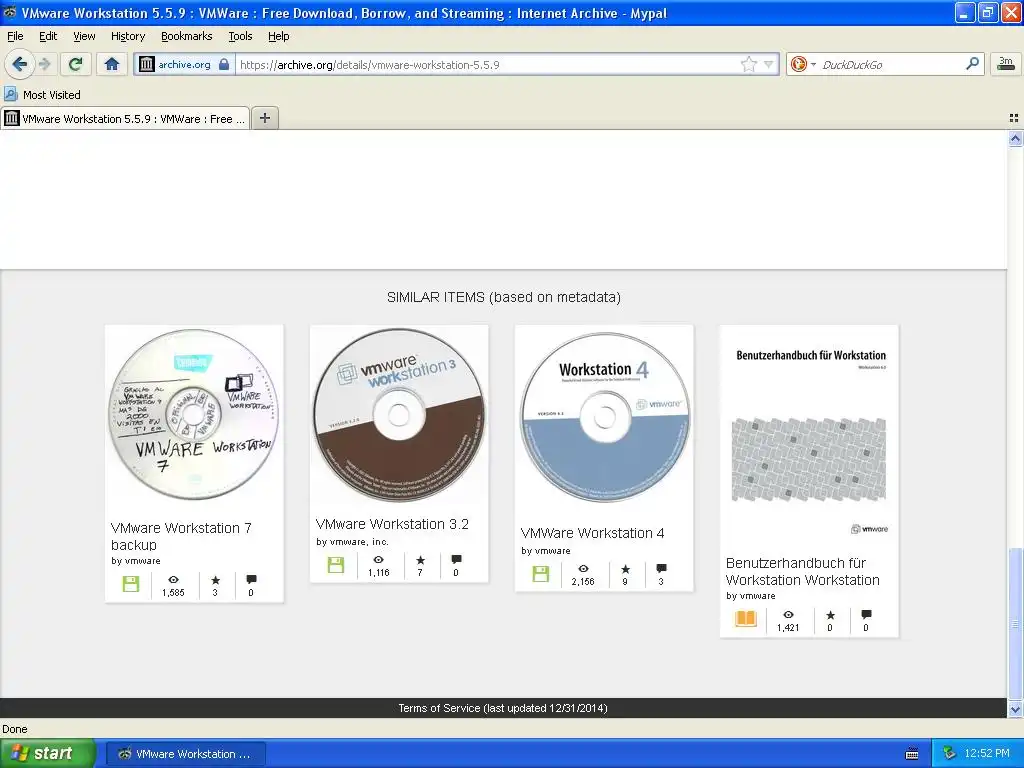The width and height of the screenshot is (1024, 768).
Task: Go to the Home page
Action: click(x=112, y=64)
